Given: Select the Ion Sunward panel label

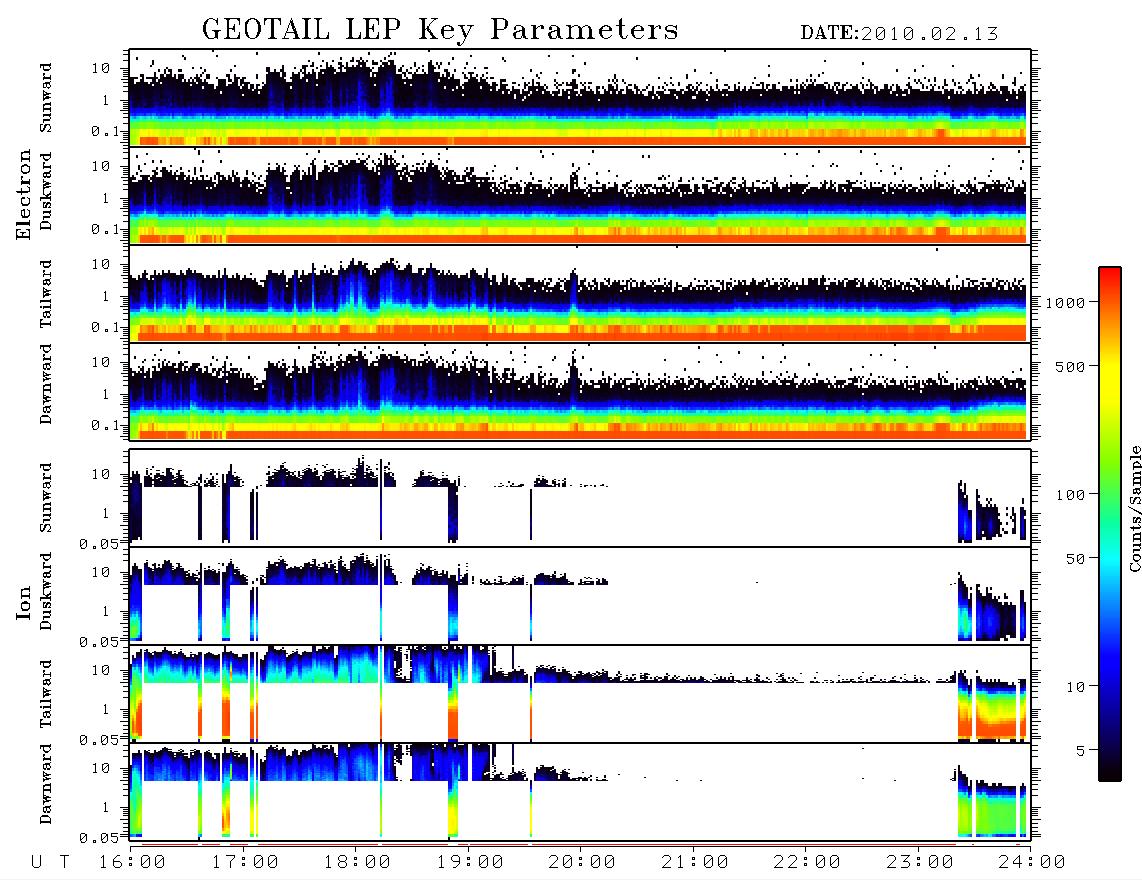Looking at the screenshot, I should point(46,498).
